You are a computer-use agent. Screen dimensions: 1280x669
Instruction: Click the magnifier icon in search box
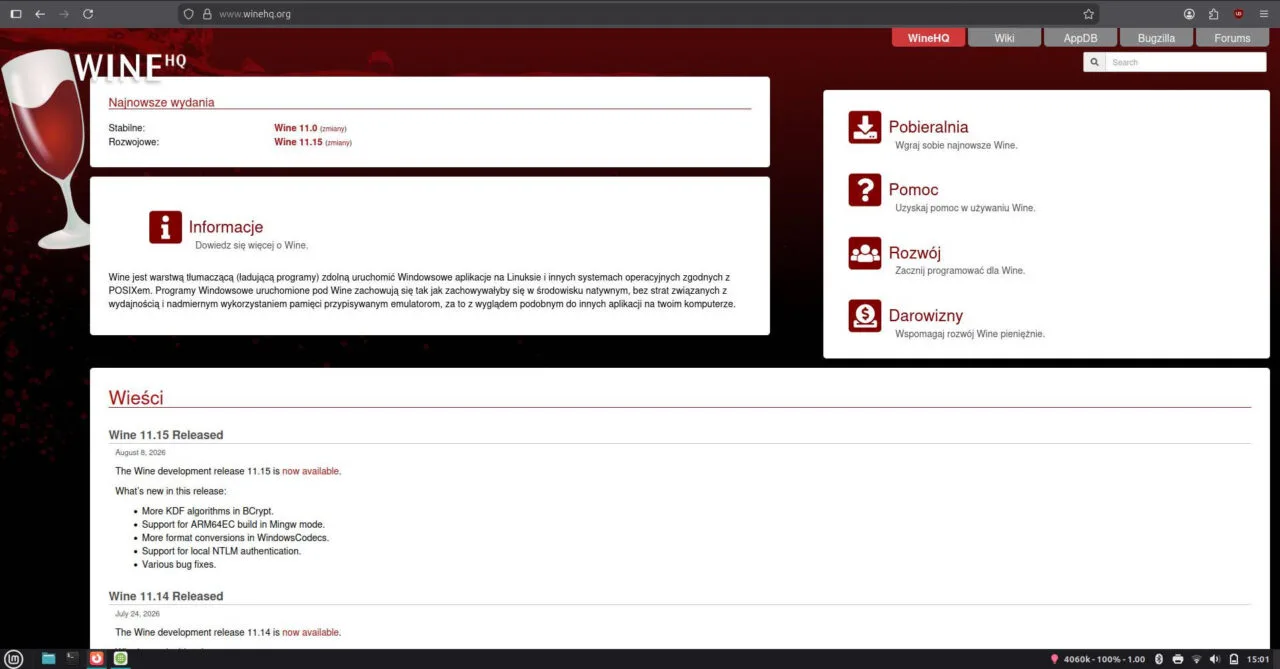click(1095, 62)
